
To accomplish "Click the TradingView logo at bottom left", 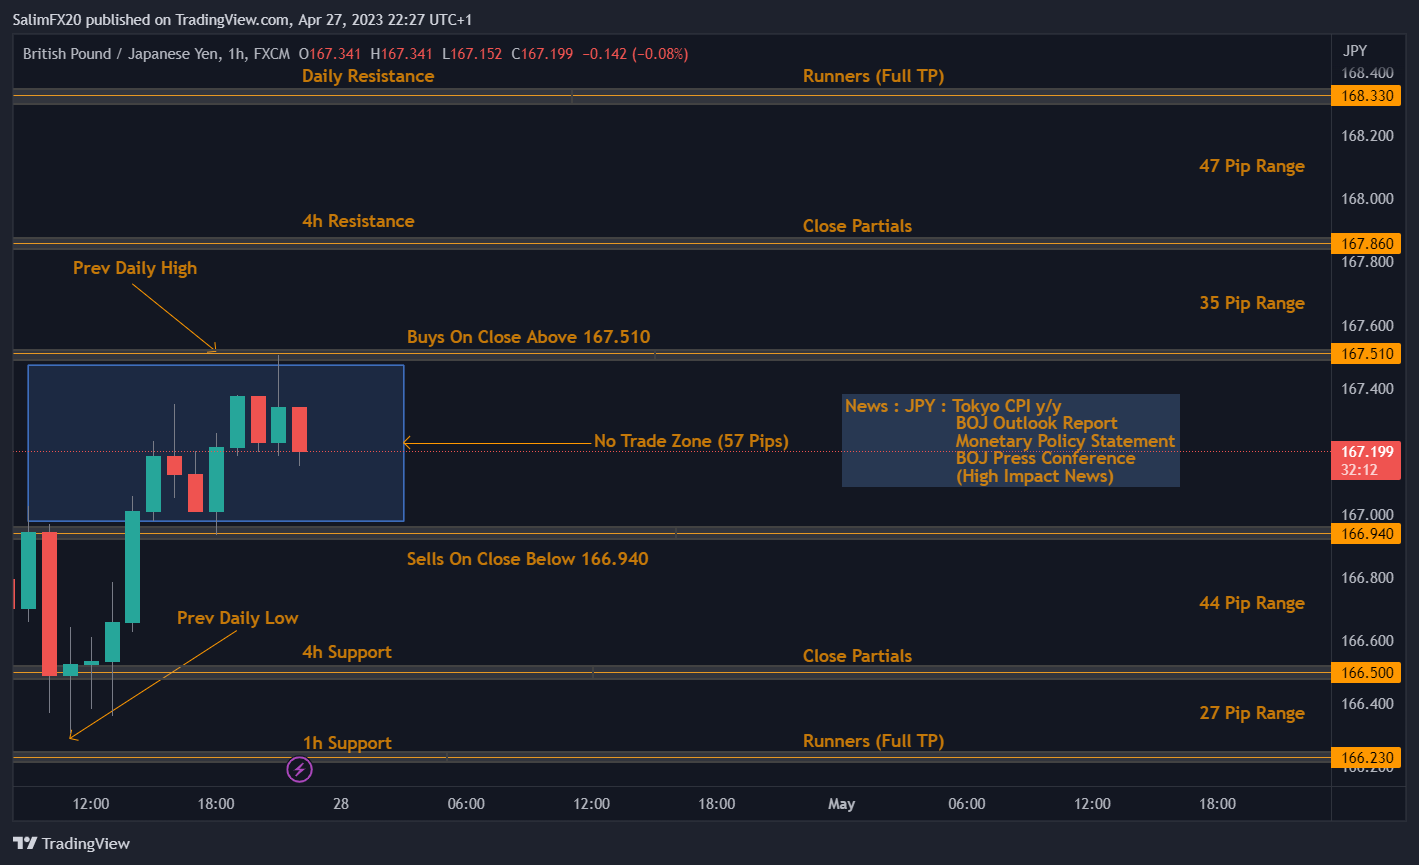I will click(x=71, y=843).
